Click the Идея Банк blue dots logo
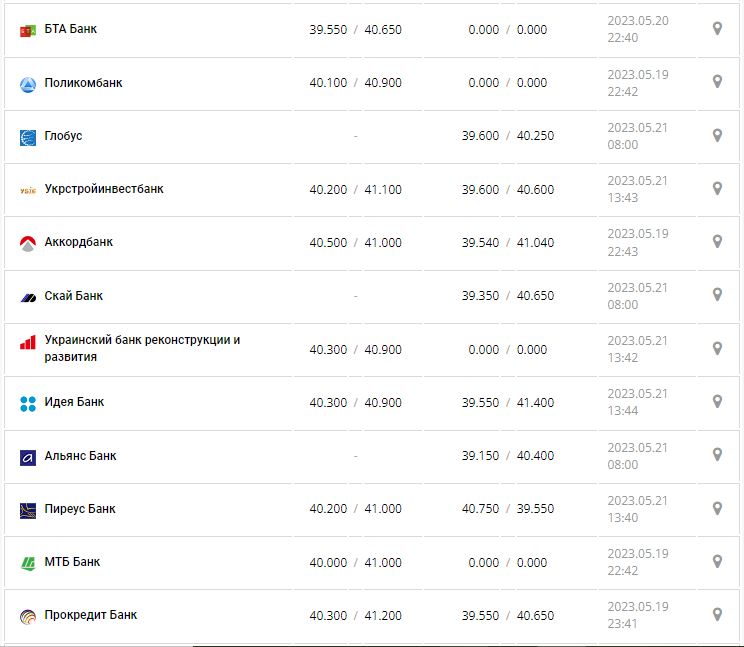This screenshot has height=647, width=744. pyautogui.click(x=28, y=403)
